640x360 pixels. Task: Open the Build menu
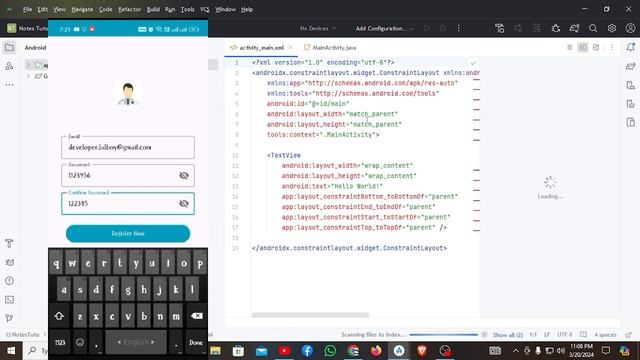(x=153, y=9)
